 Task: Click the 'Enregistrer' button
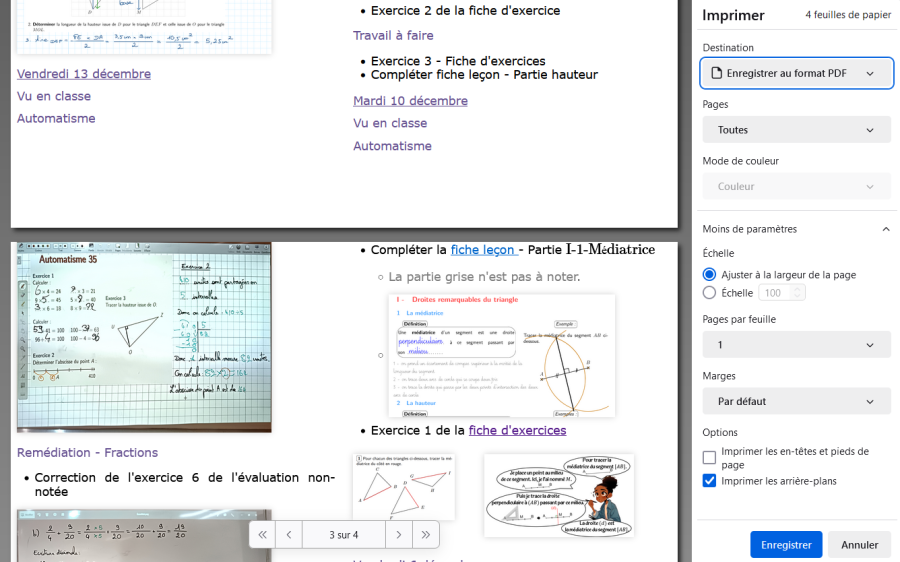pos(786,545)
